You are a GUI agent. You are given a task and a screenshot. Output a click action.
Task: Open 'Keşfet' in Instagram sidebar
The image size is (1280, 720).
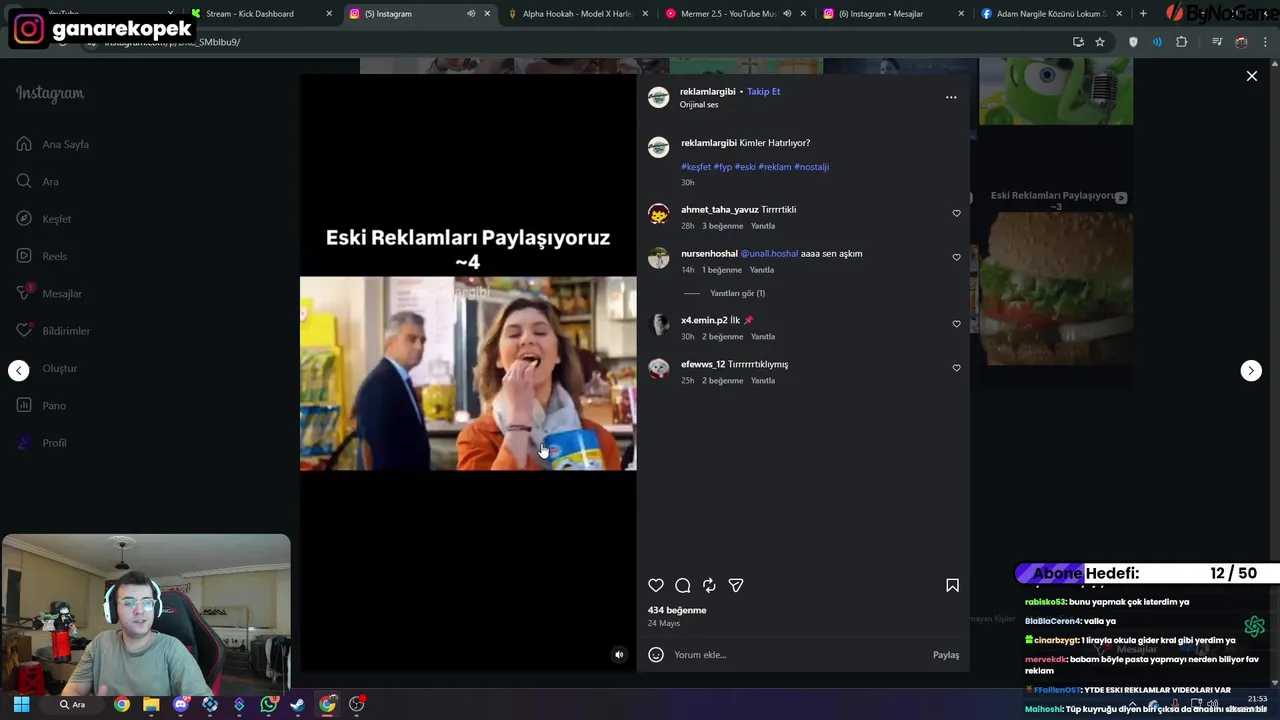click(x=45, y=219)
